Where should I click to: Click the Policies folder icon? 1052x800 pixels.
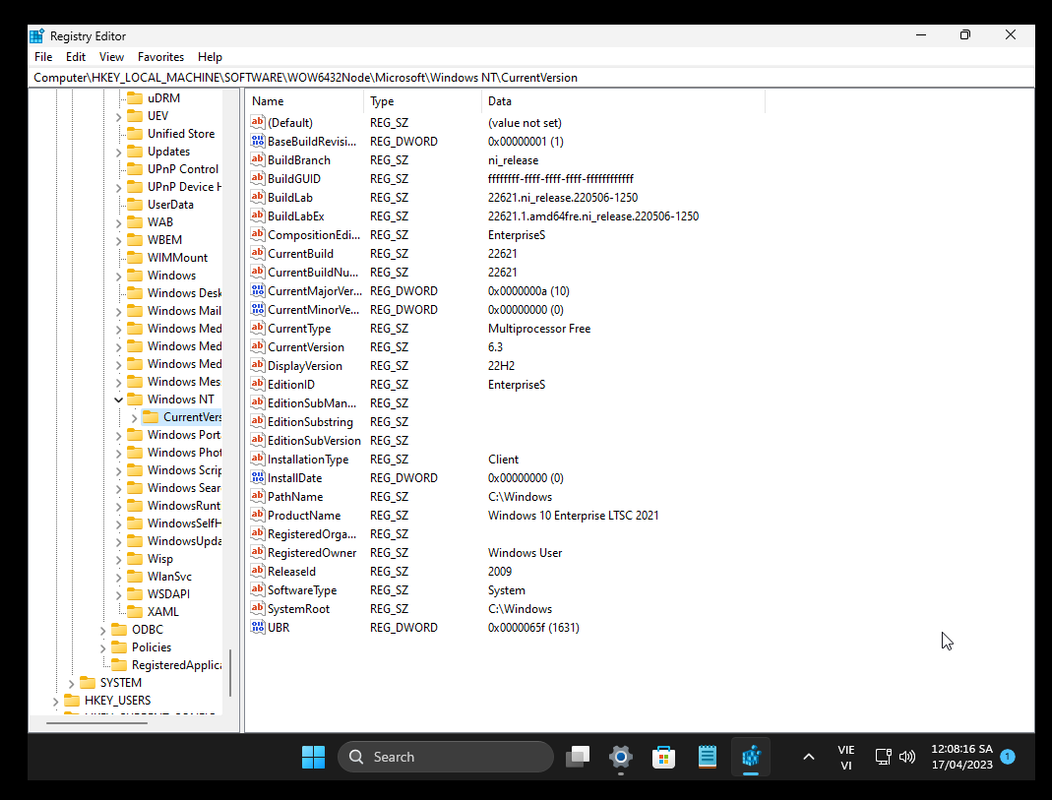119,647
